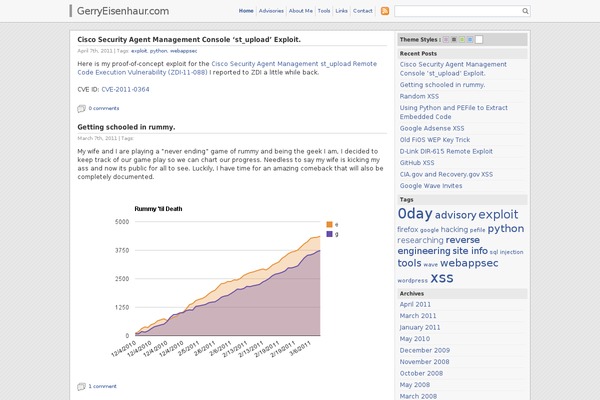The image size is (600, 400).
Task: Open recent post Using Python and PEFile
Action: tap(453, 112)
